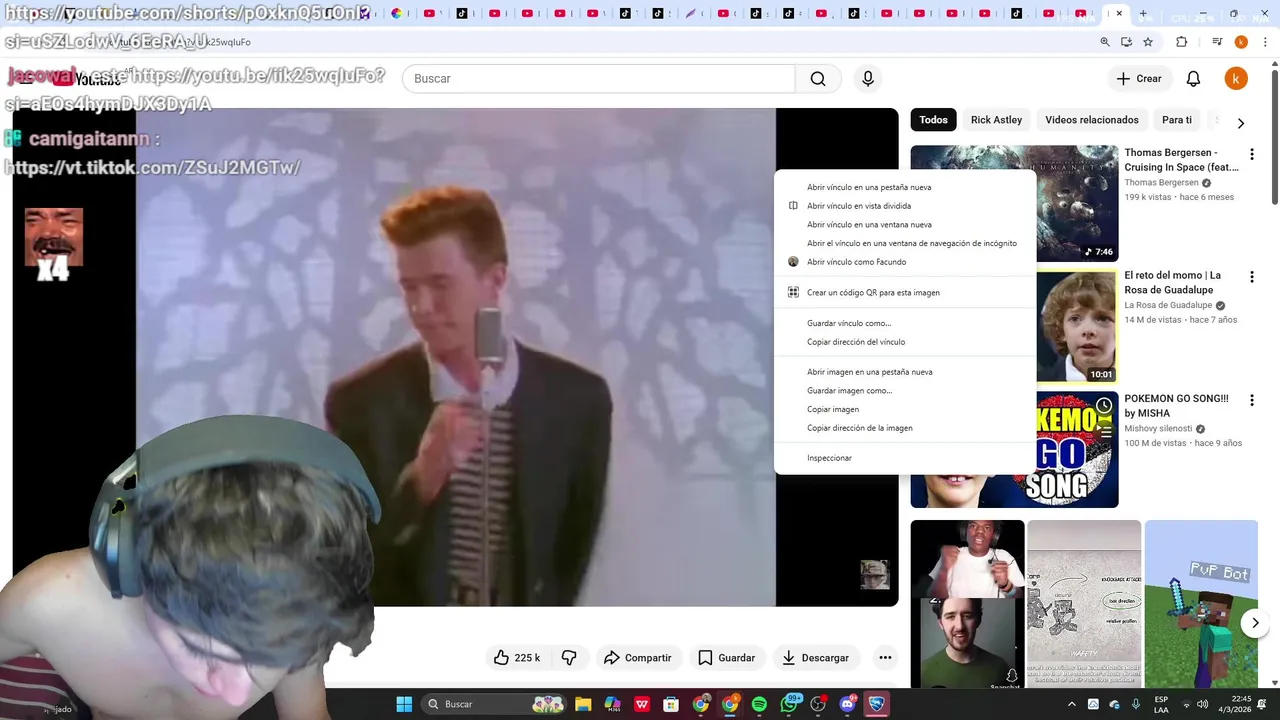The image size is (1280, 720).
Task: Expand hidden system tray icons
Action: (1072, 704)
